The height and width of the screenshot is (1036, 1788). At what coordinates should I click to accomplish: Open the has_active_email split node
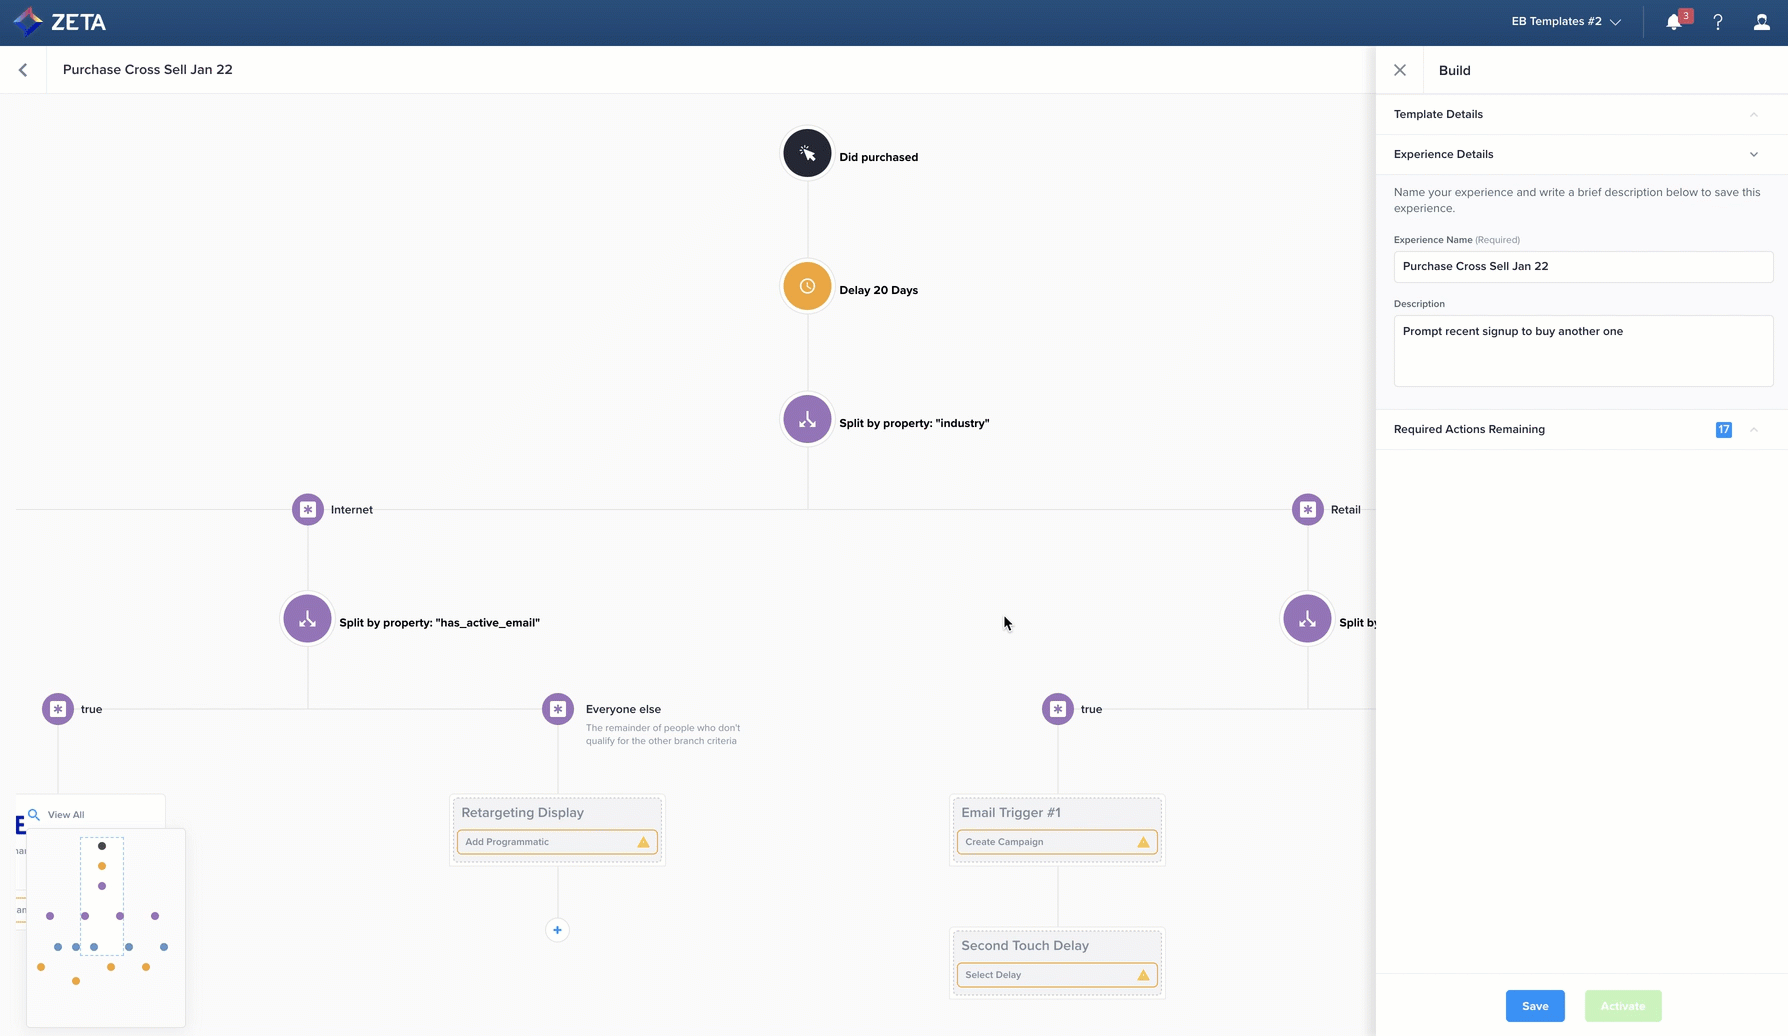(x=308, y=619)
